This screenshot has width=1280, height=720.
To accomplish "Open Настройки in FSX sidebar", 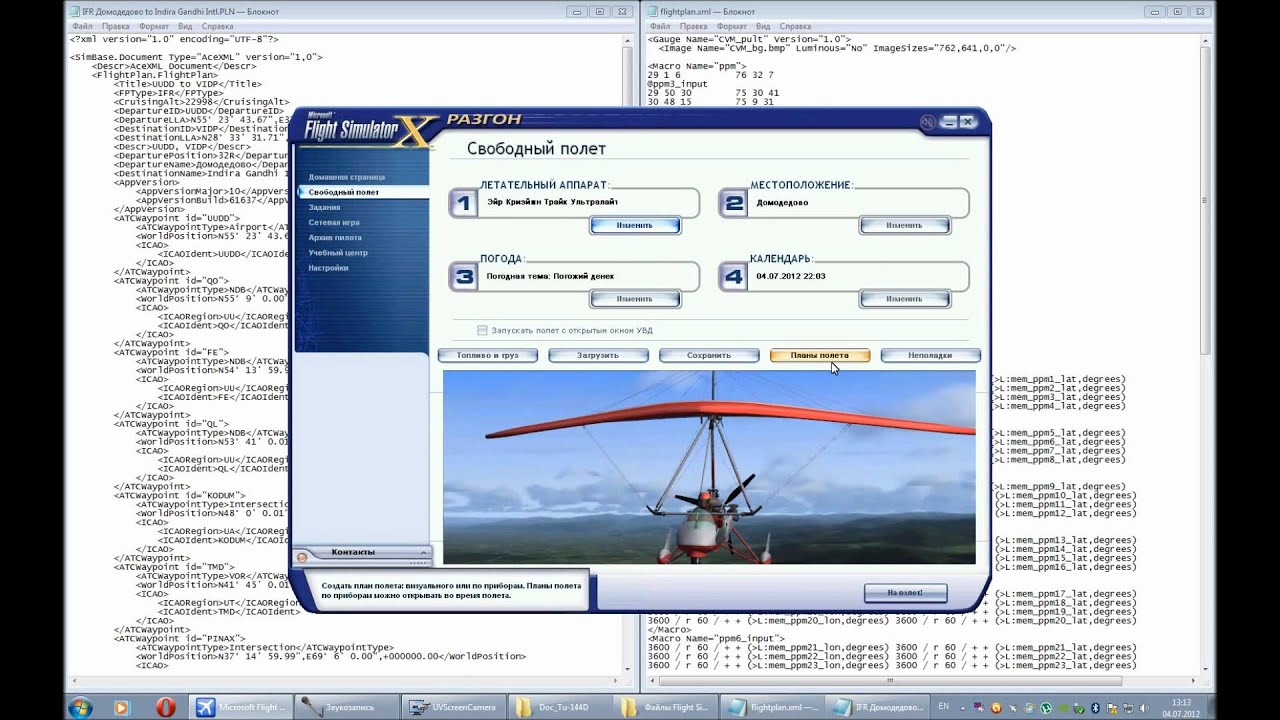I will (328, 268).
